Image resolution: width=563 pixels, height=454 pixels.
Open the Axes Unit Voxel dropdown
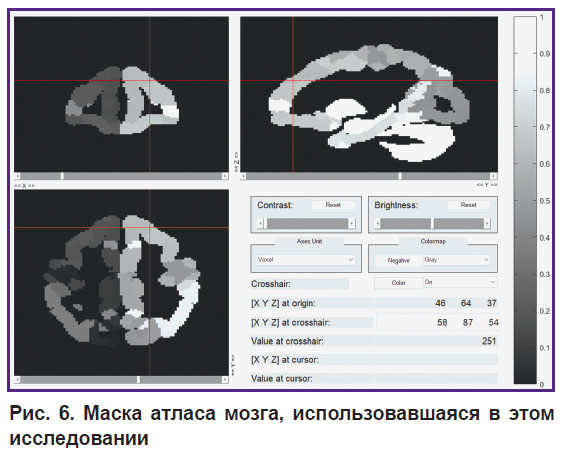(x=306, y=260)
